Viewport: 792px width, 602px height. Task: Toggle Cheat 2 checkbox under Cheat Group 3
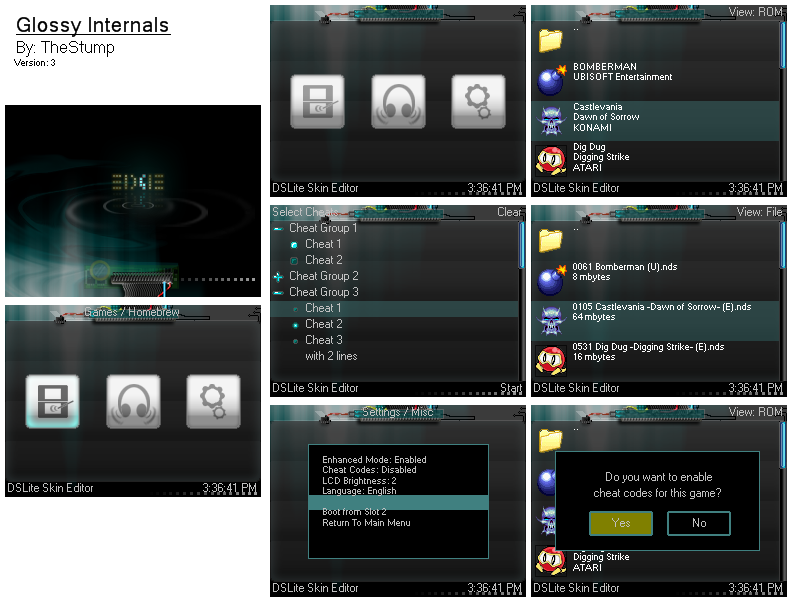coord(295,325)
